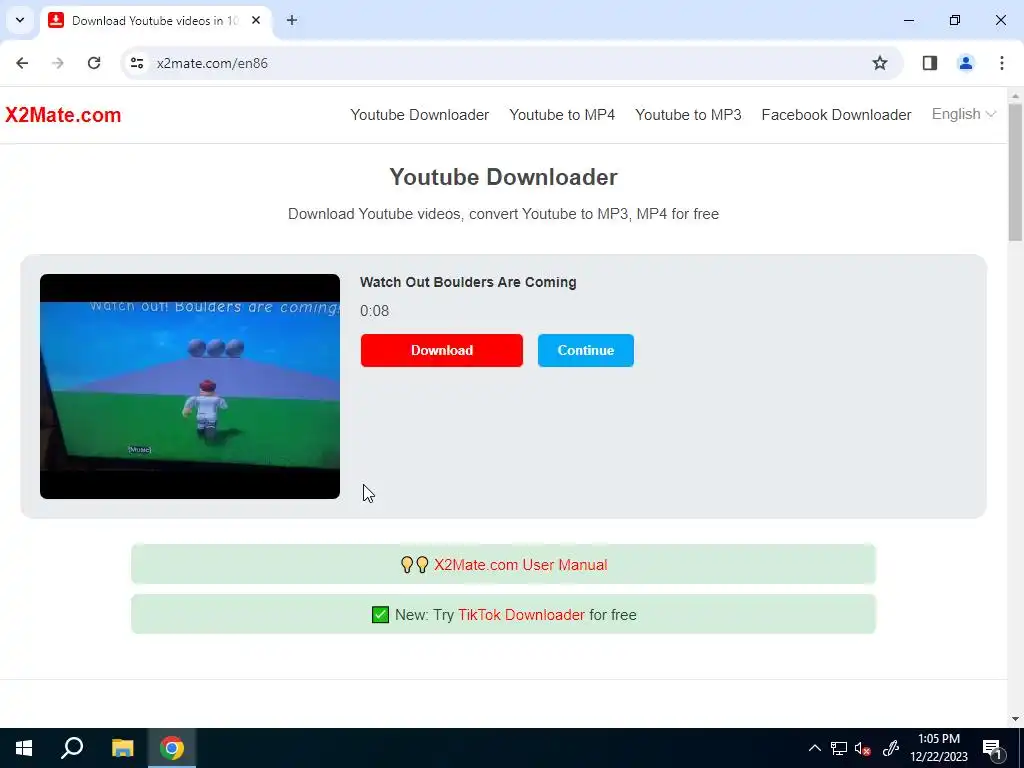Close the Download Youtube videos tab
Image resolution: width=1024 pixels, height=768 pixels.
pyautogui.click(x=256, y=21)
